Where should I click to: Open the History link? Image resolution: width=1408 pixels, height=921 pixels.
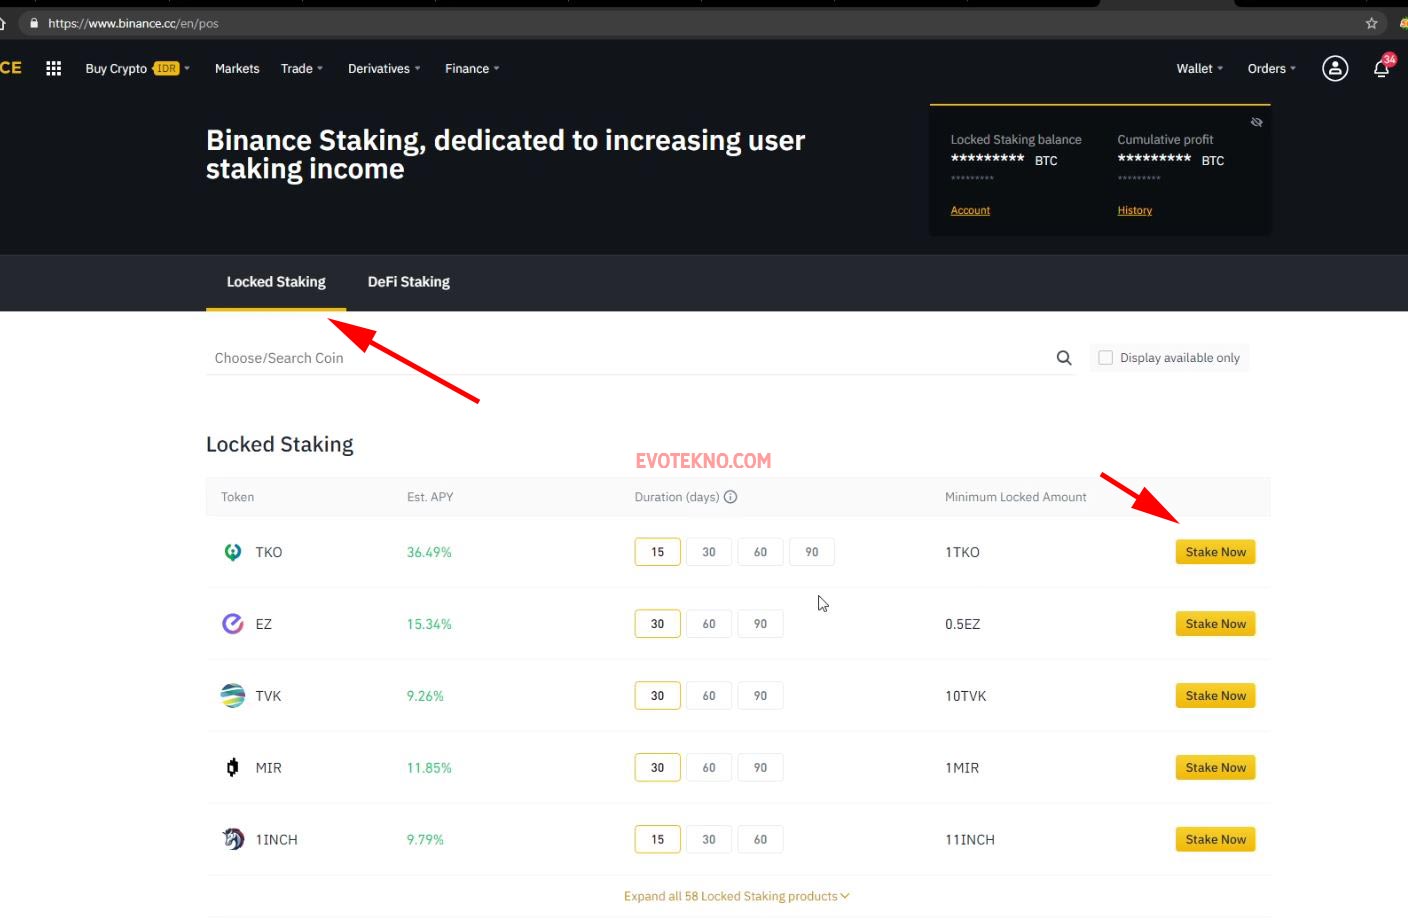tap(1135, 210)
